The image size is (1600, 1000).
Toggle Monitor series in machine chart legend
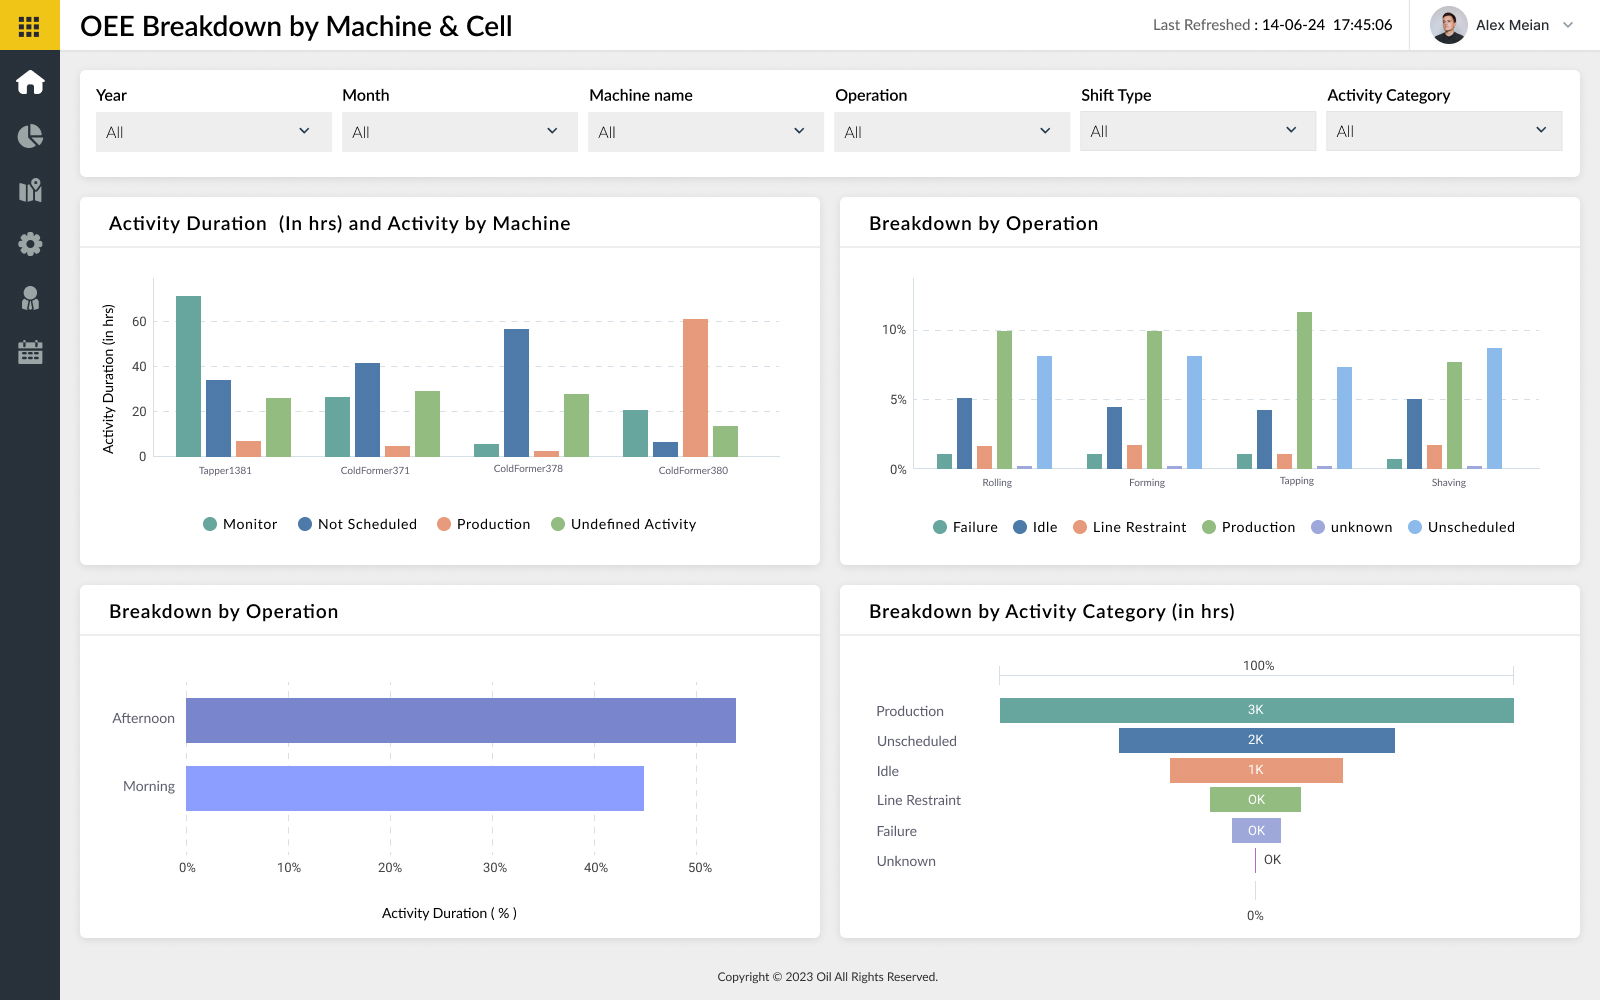tap(240, 524)
